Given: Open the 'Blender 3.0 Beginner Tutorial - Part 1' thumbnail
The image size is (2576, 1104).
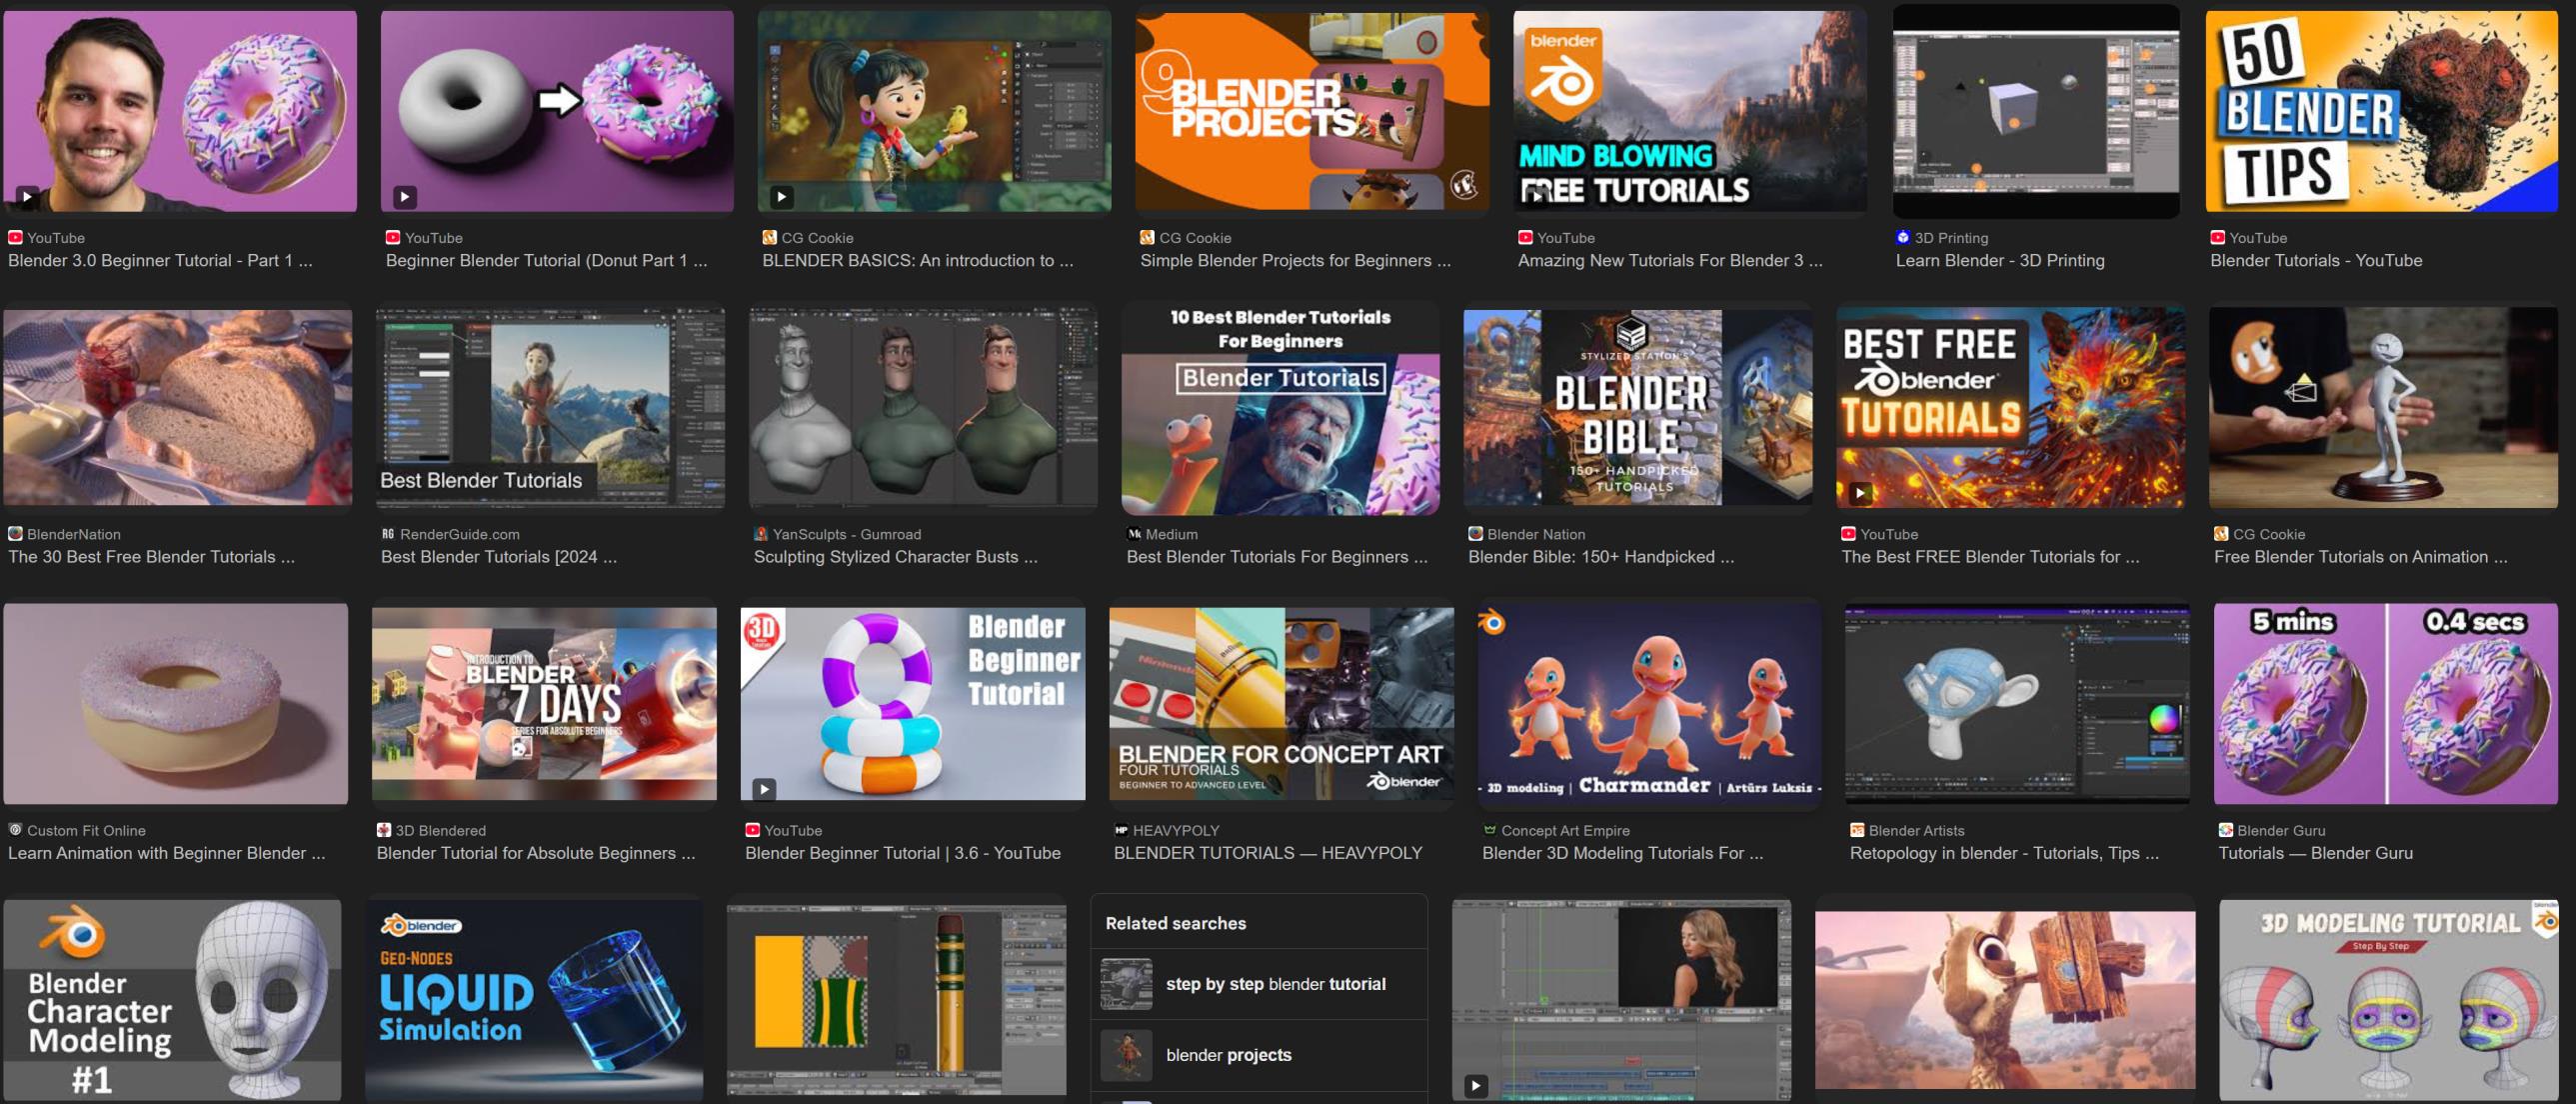Looking at the screenshot, I should (x=180, y=111).
